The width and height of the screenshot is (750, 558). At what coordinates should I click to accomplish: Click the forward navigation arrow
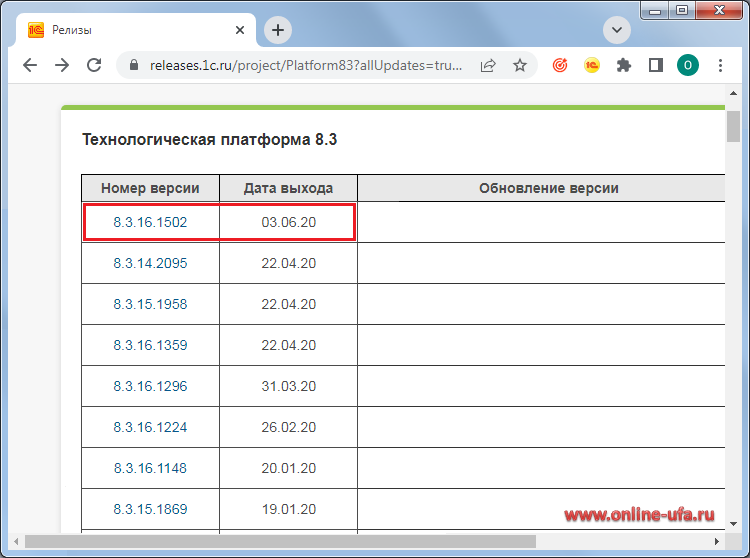pos(62,65)
